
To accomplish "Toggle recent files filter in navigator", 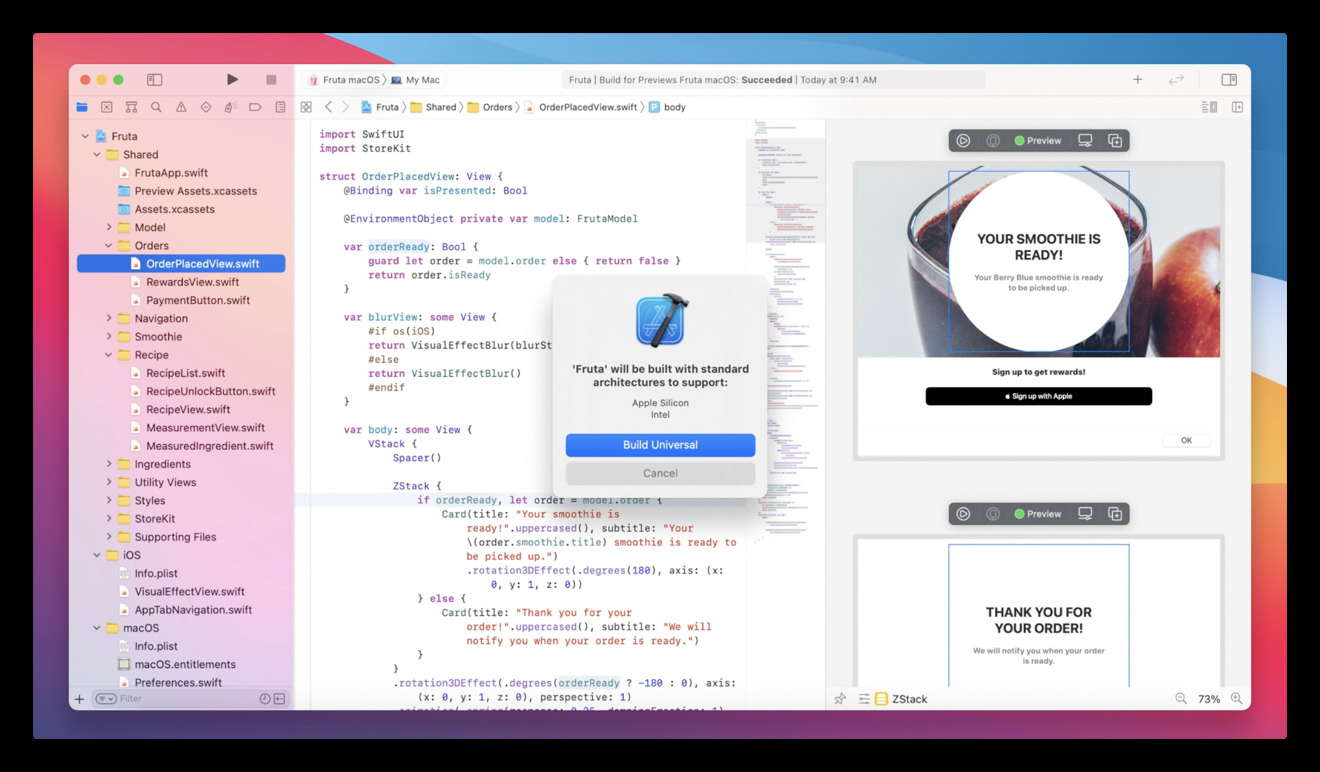I will click(265, 699).
